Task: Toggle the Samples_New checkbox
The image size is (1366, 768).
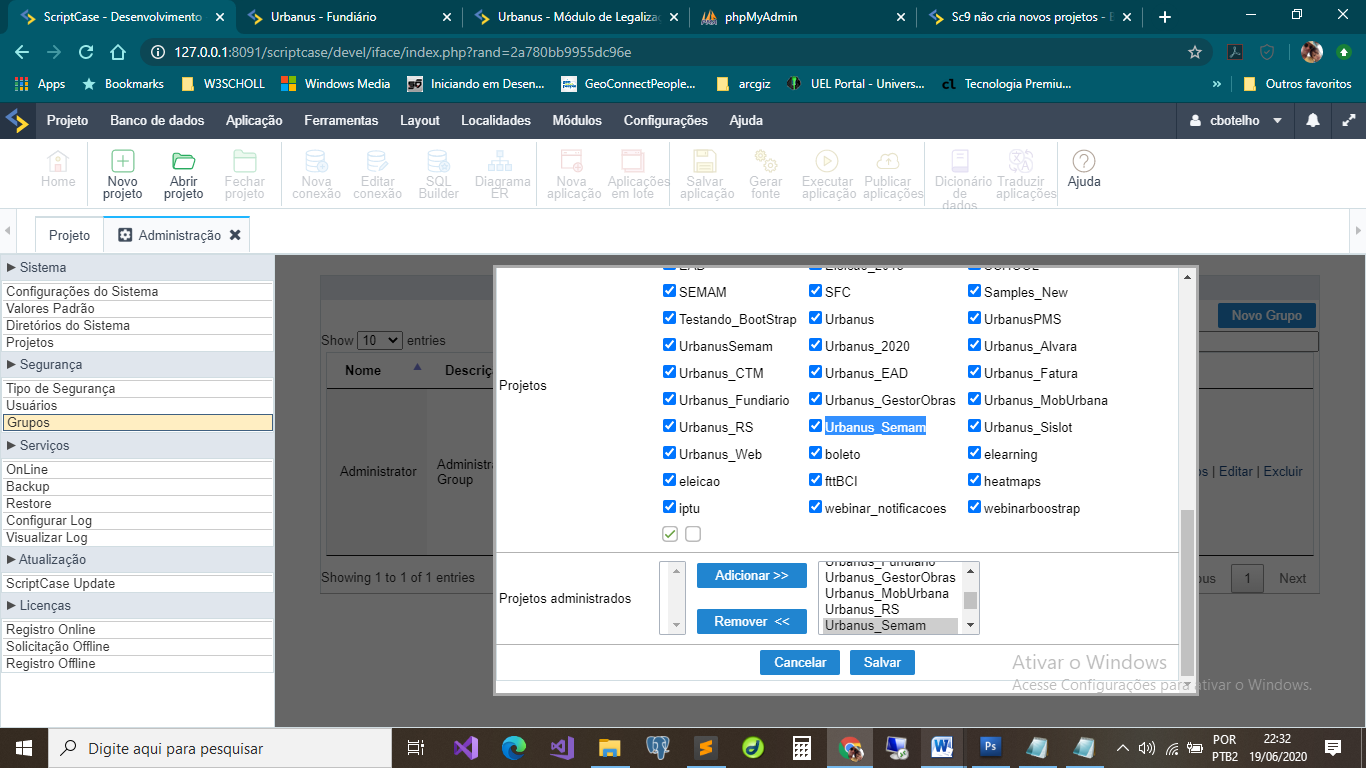Action: click(x=975, y=292)
